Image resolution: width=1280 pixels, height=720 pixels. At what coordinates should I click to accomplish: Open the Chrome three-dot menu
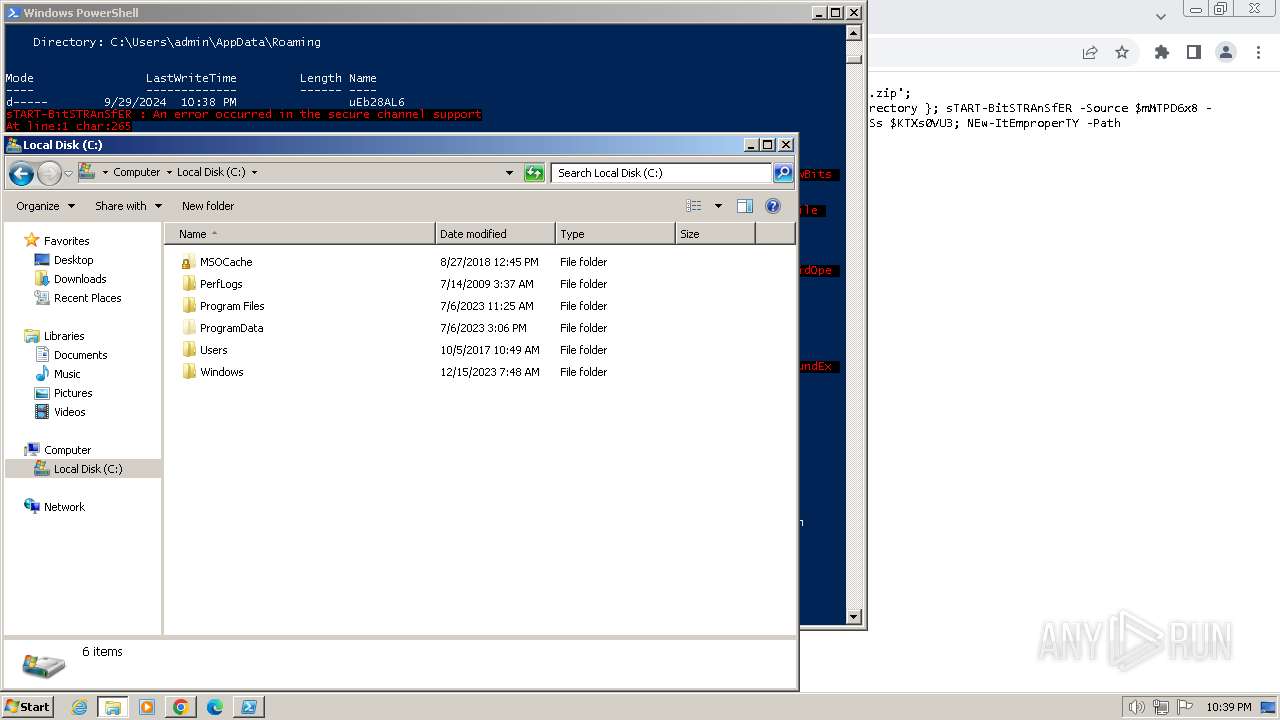pos(1257,53)
